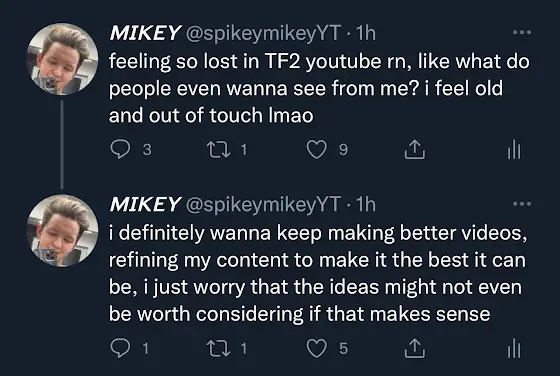Reply to the first tweet about TF2 youtube

coord(120,149)
